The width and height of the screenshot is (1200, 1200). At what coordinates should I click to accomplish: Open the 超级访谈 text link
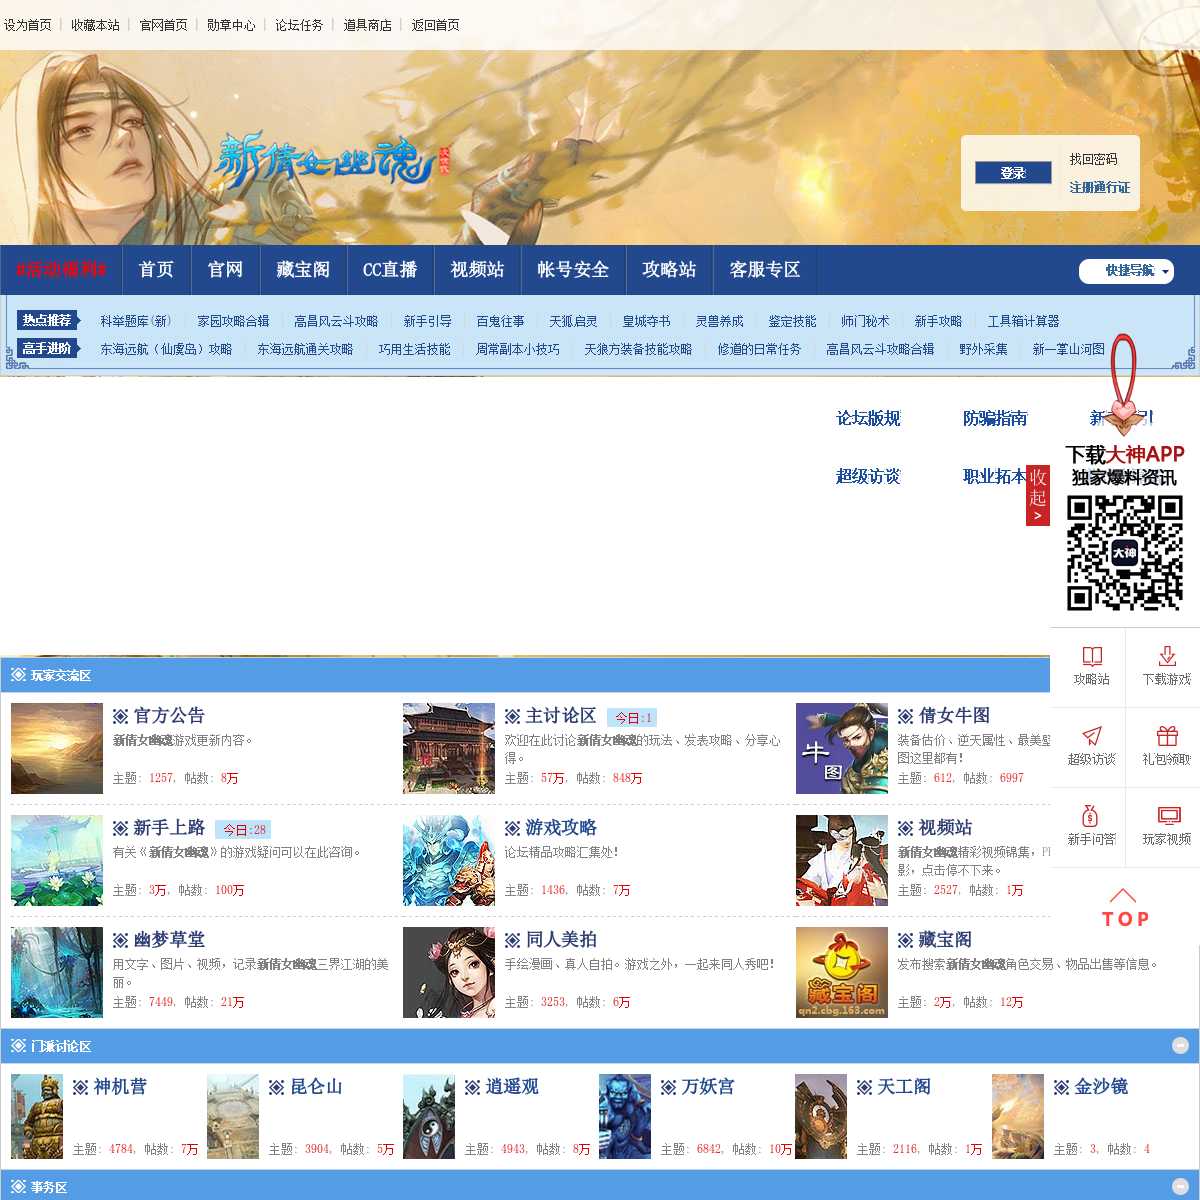[868, 476]
